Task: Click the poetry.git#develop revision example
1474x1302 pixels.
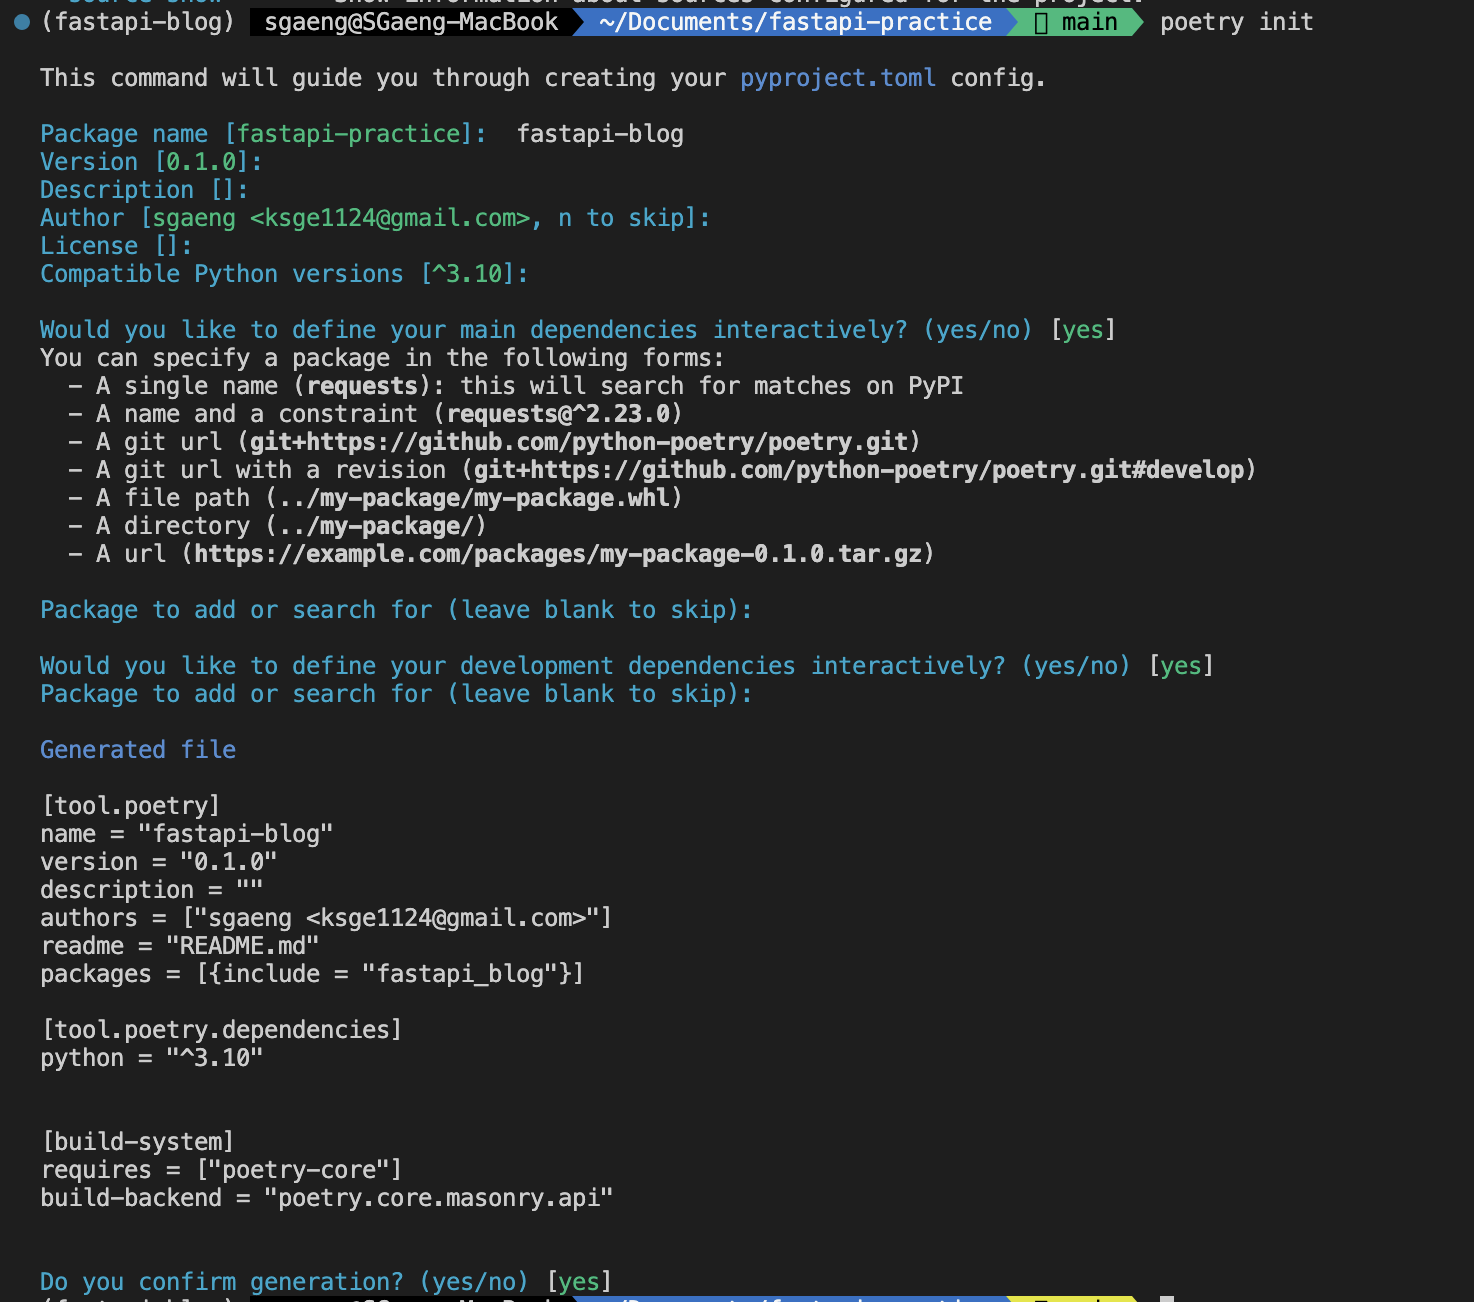Action: tap(859, 470)
